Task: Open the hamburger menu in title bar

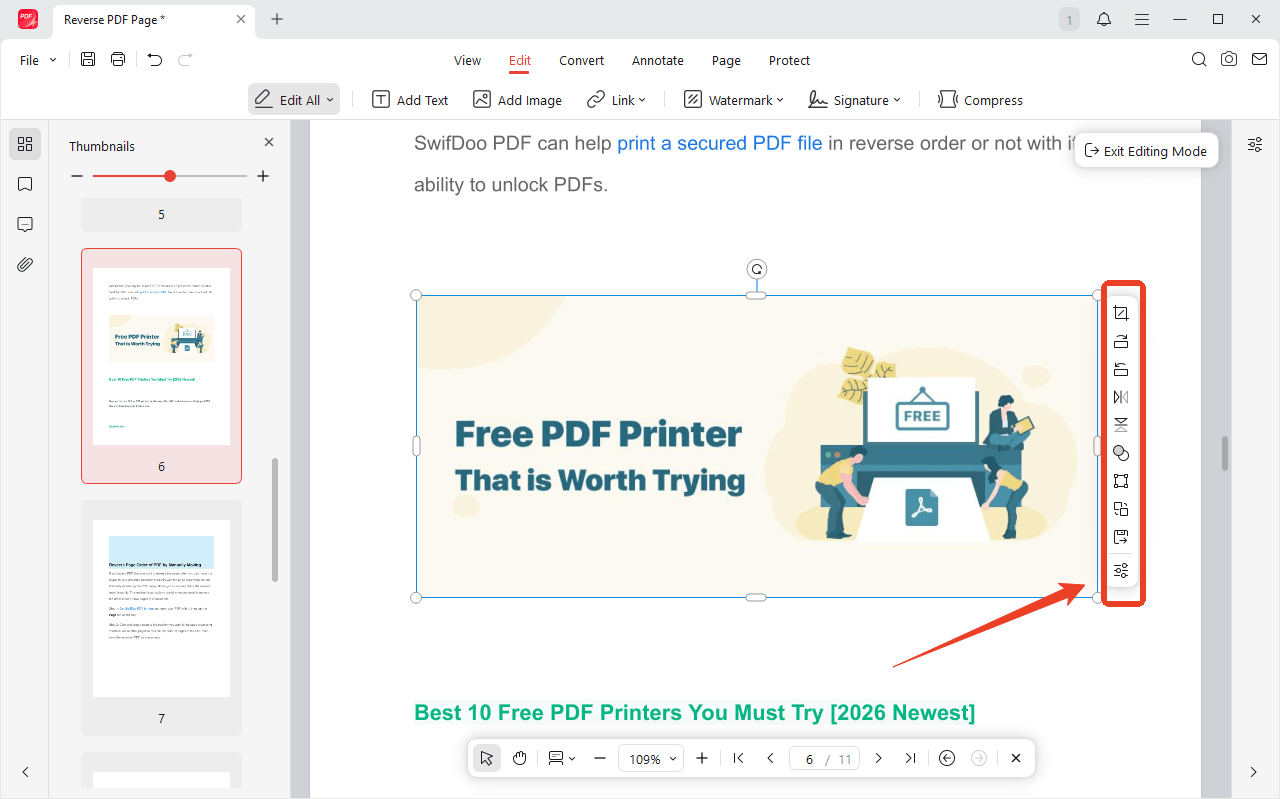Action: tap(1142, 19)
